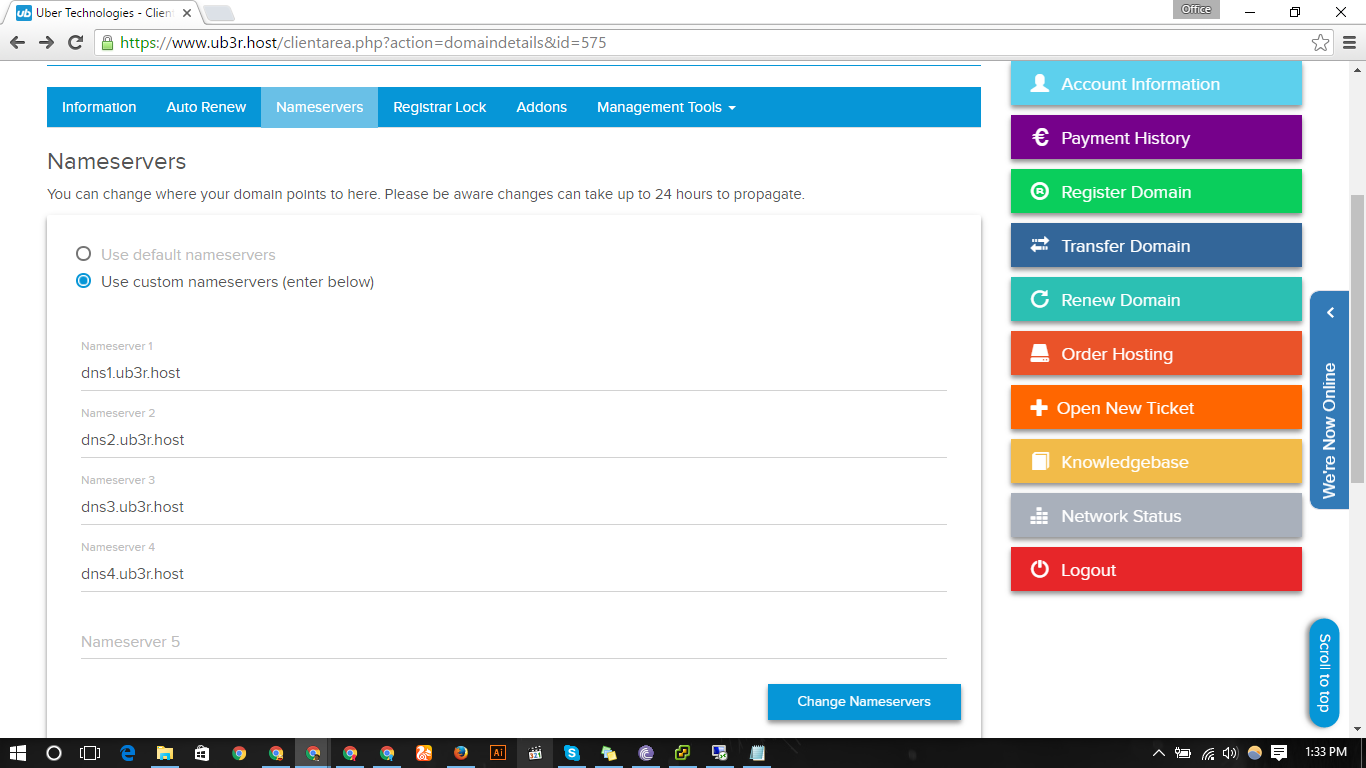Click the browser address bar URL
1366x768 pixels.
(x=363, y=43)
